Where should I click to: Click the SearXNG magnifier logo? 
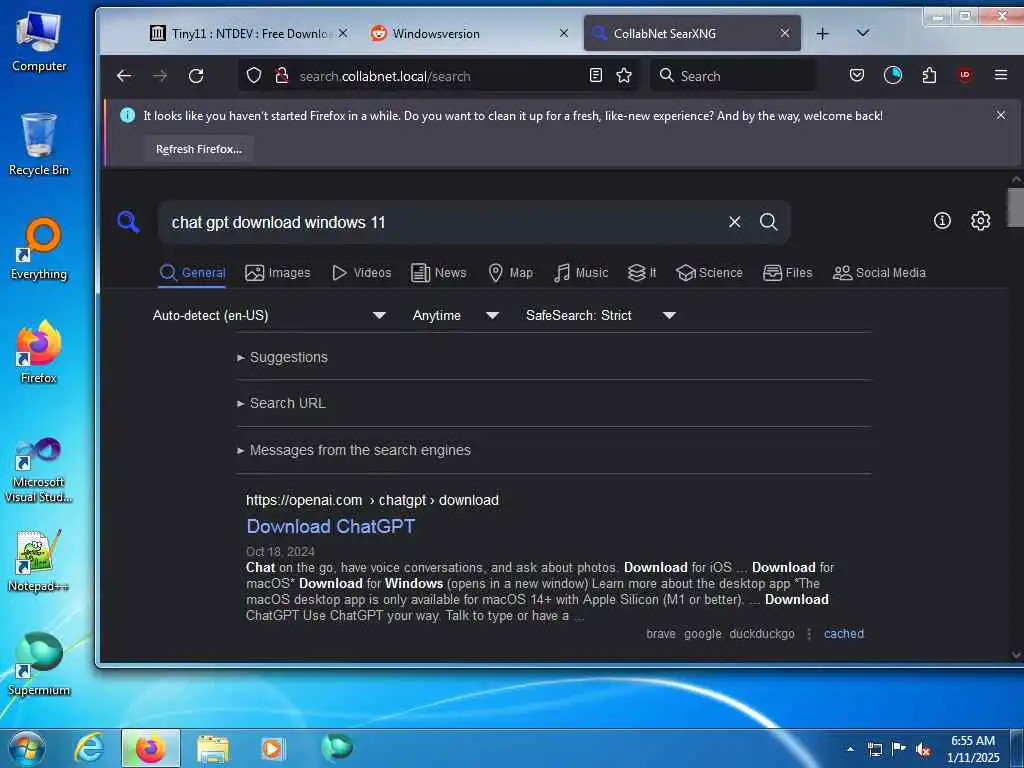coord(128,222)
